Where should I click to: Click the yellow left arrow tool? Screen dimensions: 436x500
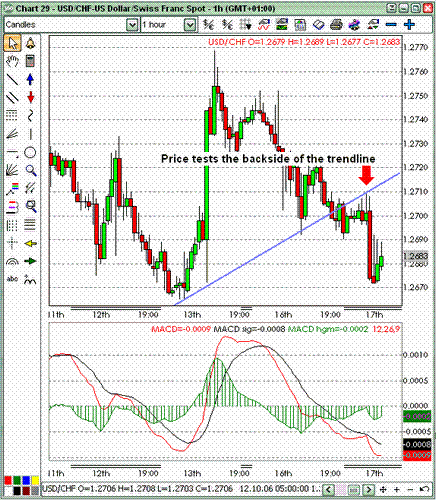[30, 243]
